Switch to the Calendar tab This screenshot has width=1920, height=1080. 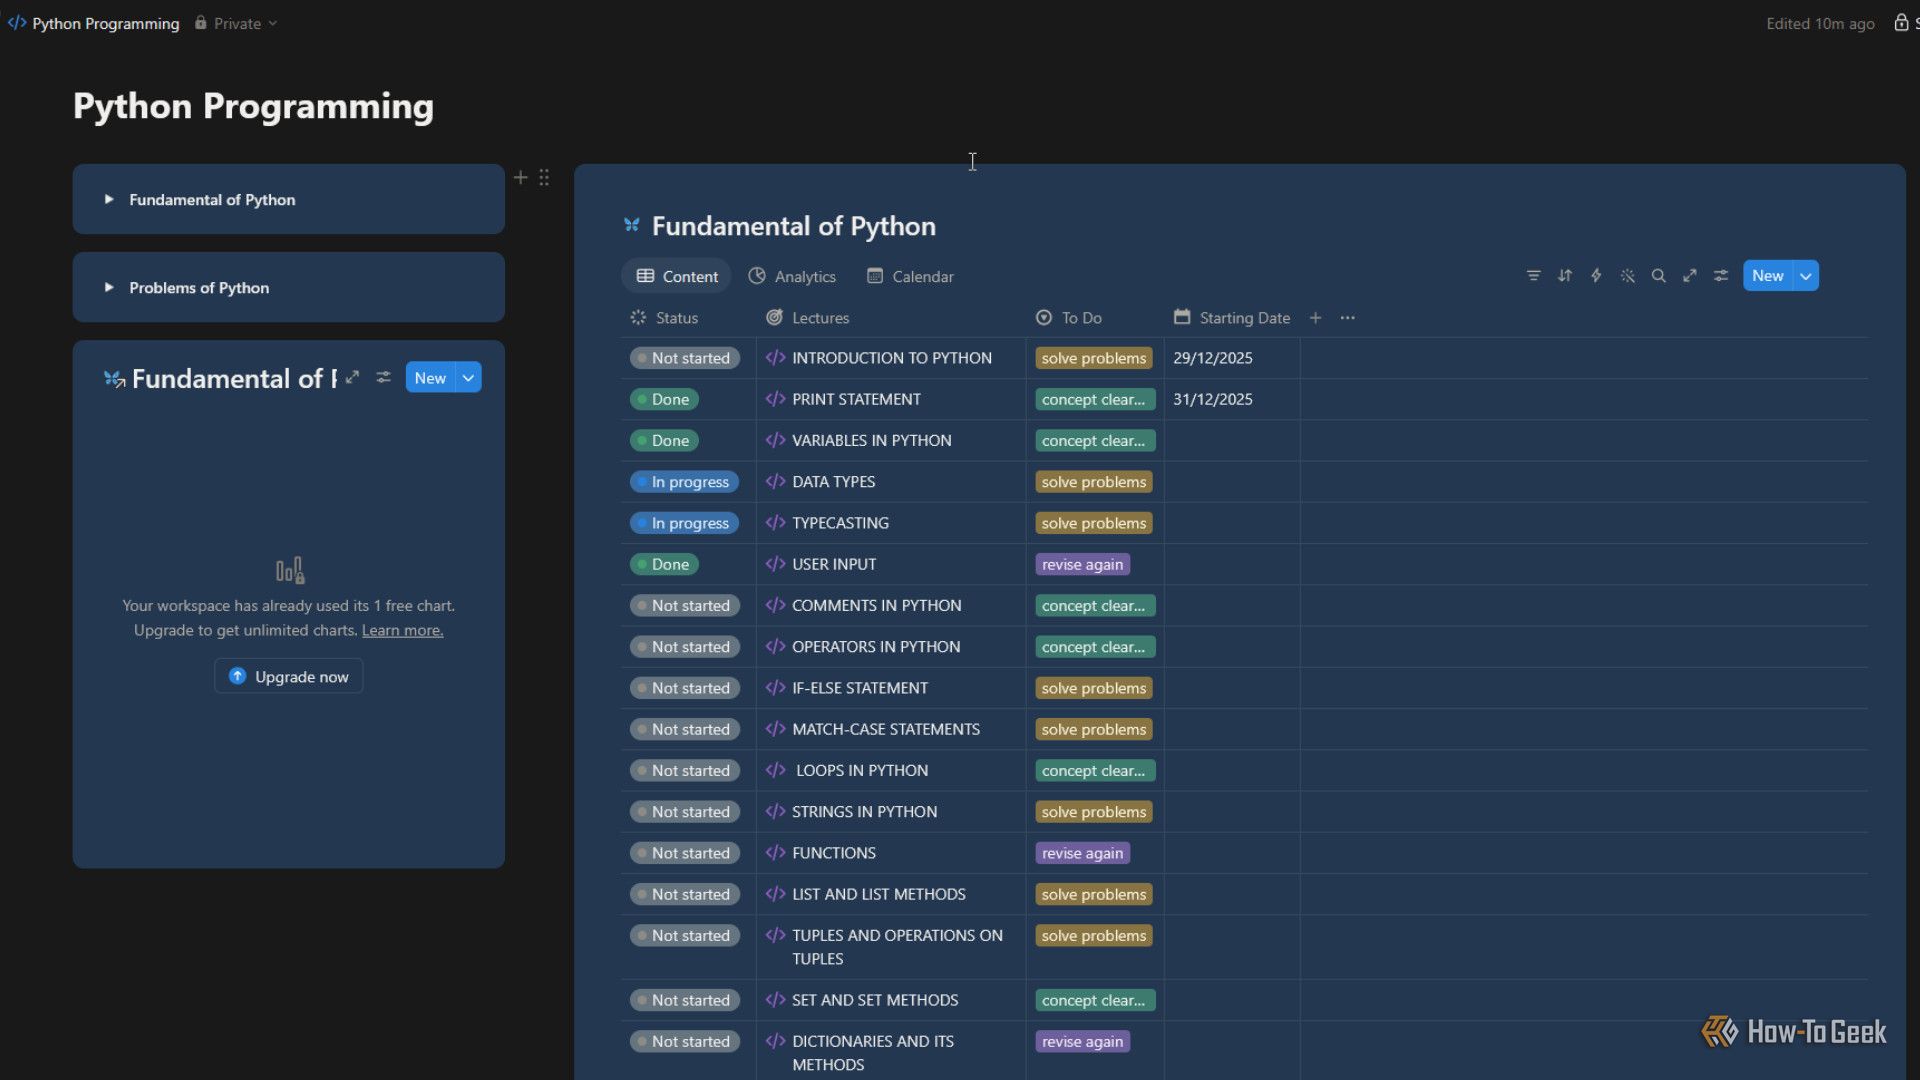click(910, 276)
